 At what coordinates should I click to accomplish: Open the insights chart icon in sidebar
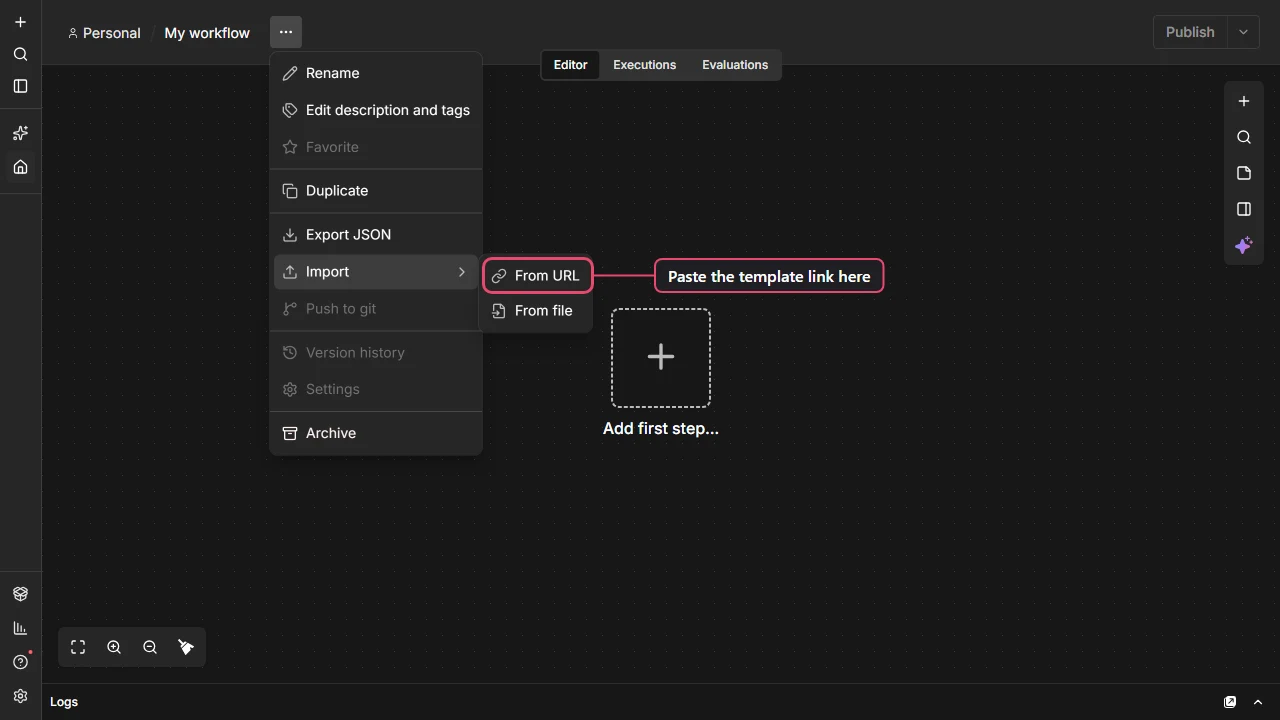(20, 628)
